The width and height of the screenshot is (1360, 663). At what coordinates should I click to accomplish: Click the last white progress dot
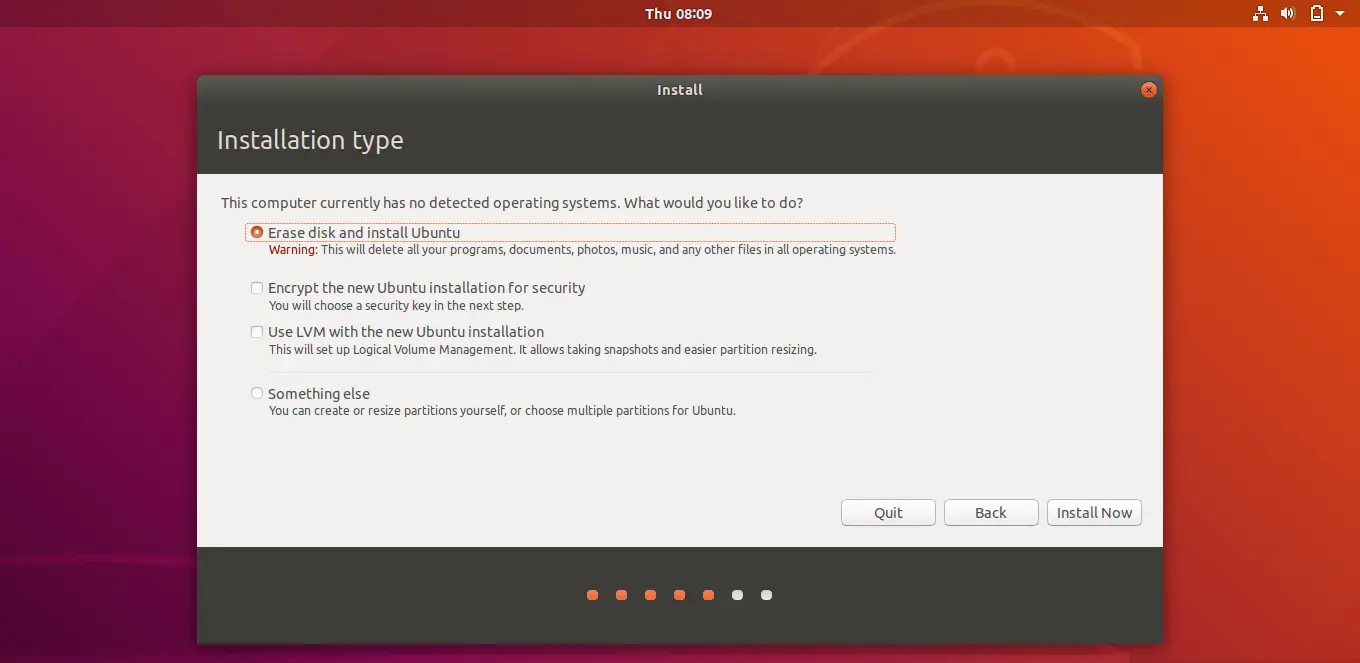pos(766,595)
